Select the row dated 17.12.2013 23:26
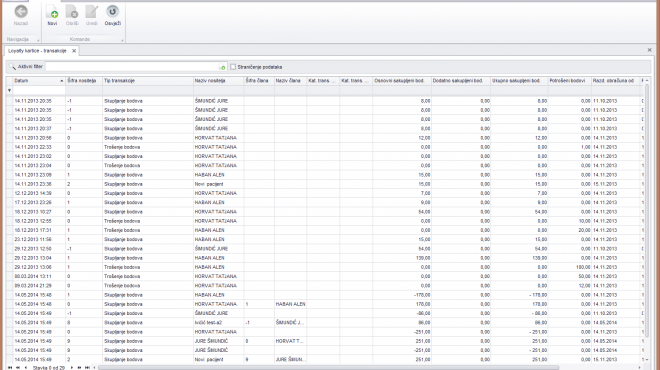 click(324, 202)
